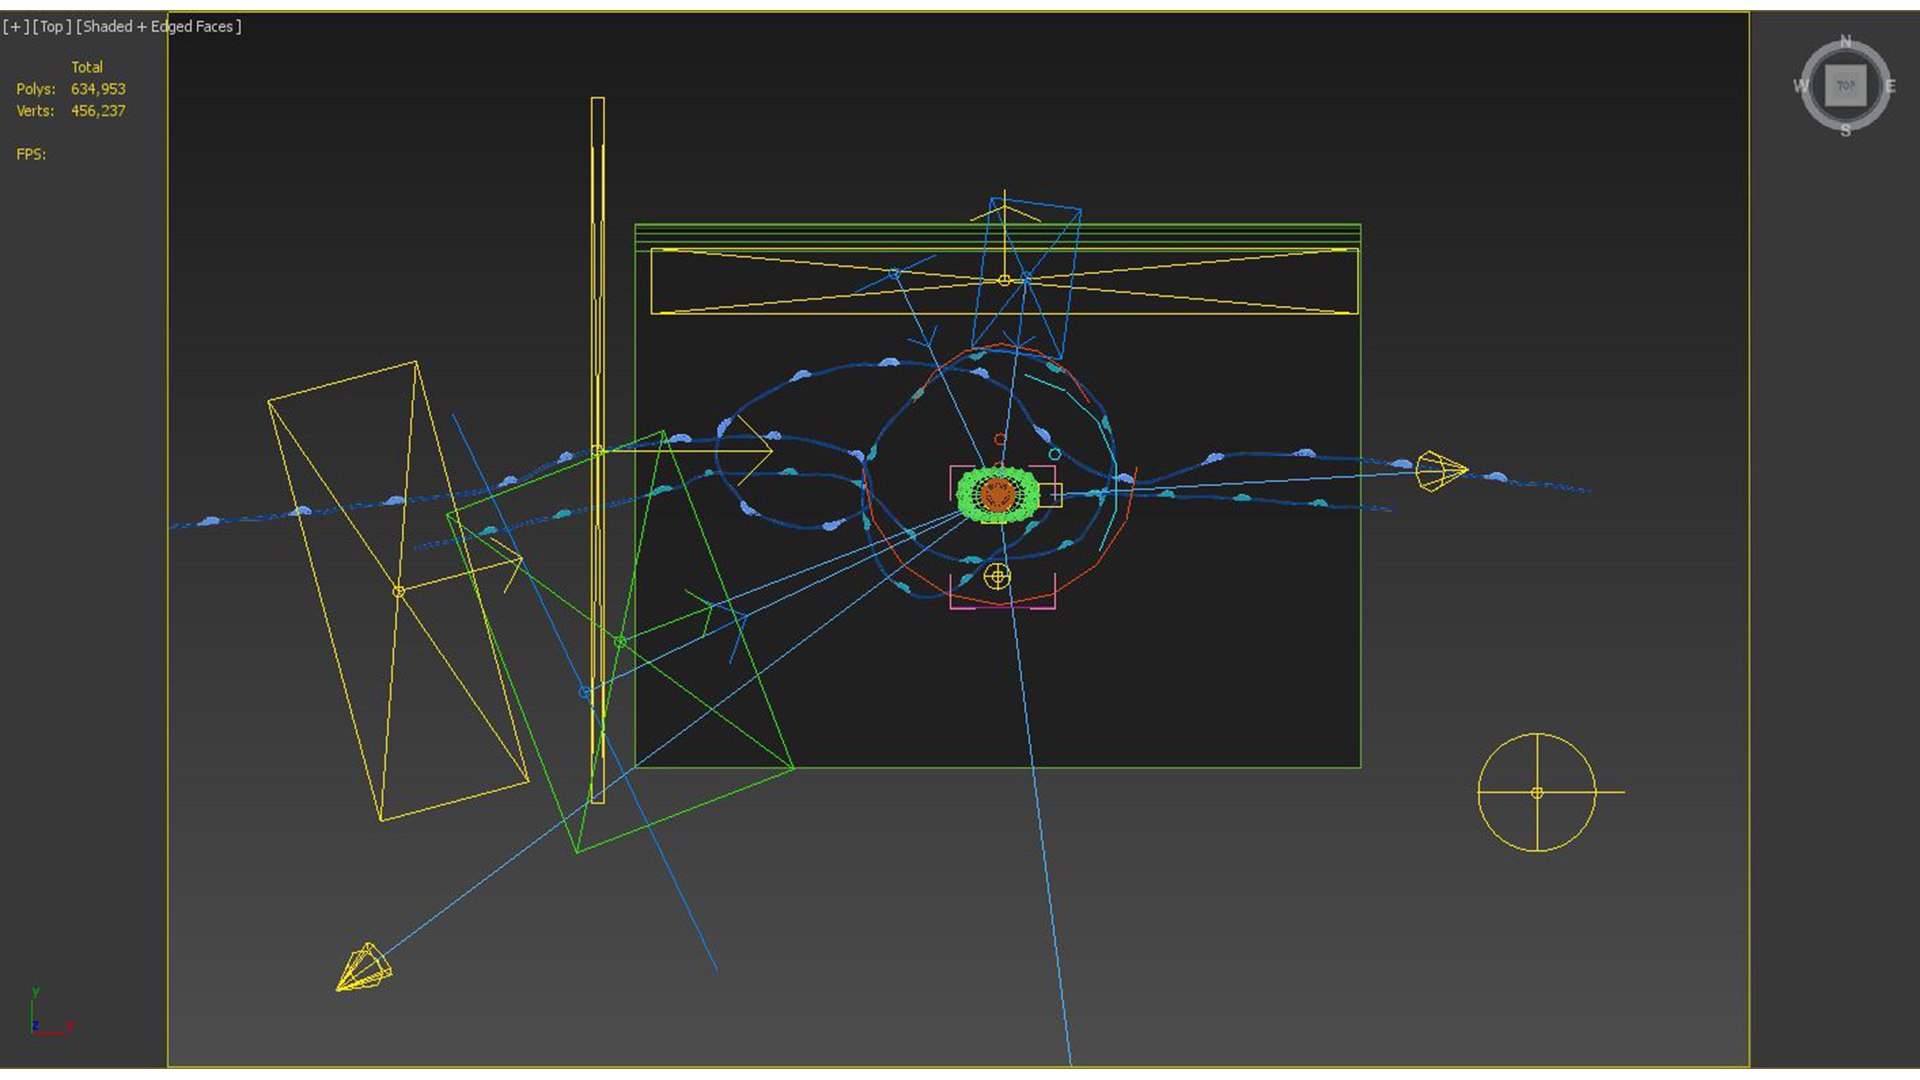Select the small cyan circle near central object
Screen dimensions: 1920x1080
[1054, 454]
